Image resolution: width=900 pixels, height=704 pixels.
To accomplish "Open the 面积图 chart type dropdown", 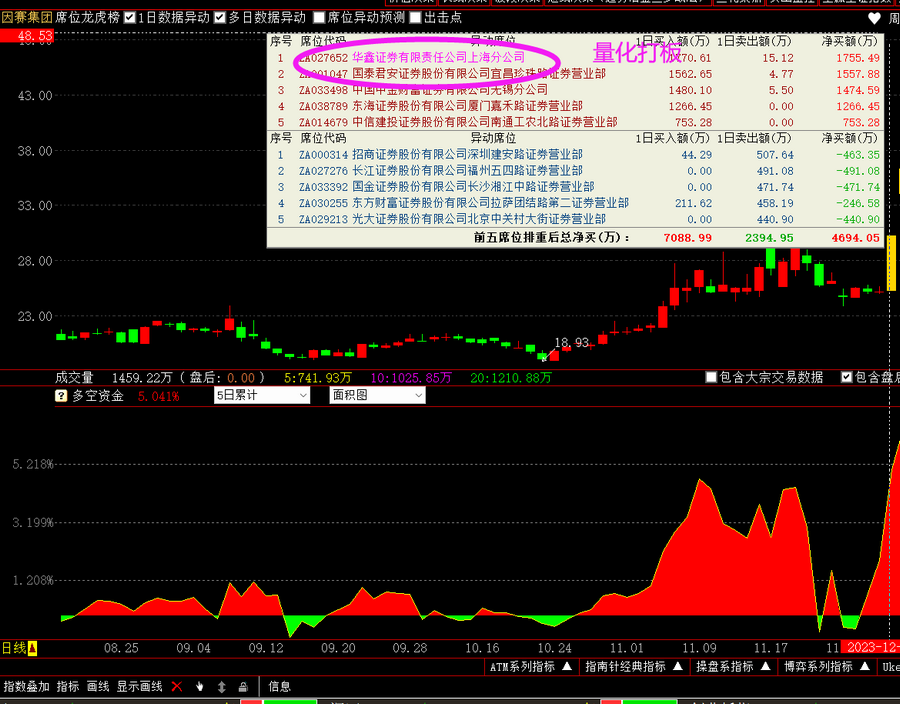I will click(377, 395).
